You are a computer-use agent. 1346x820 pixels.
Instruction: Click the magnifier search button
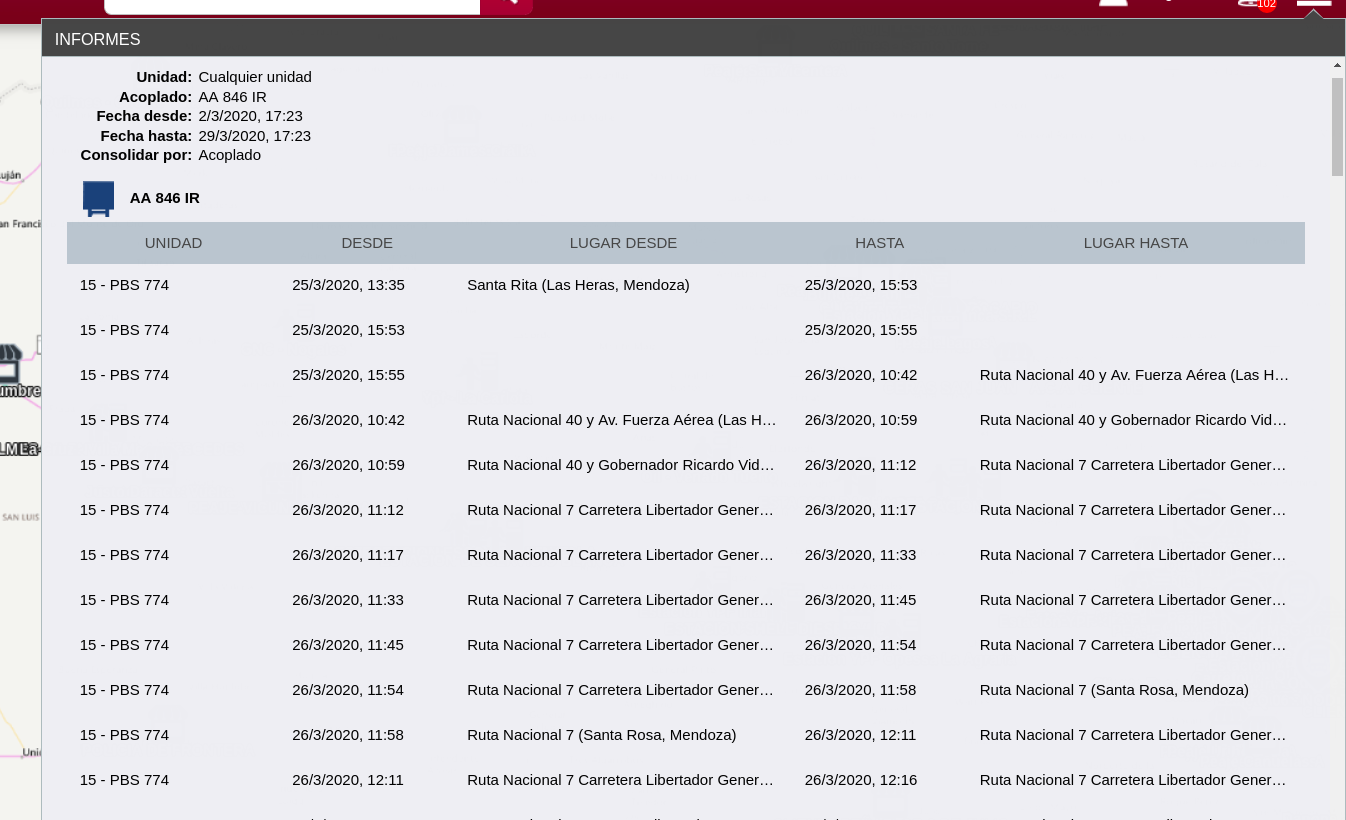[506, 4]
